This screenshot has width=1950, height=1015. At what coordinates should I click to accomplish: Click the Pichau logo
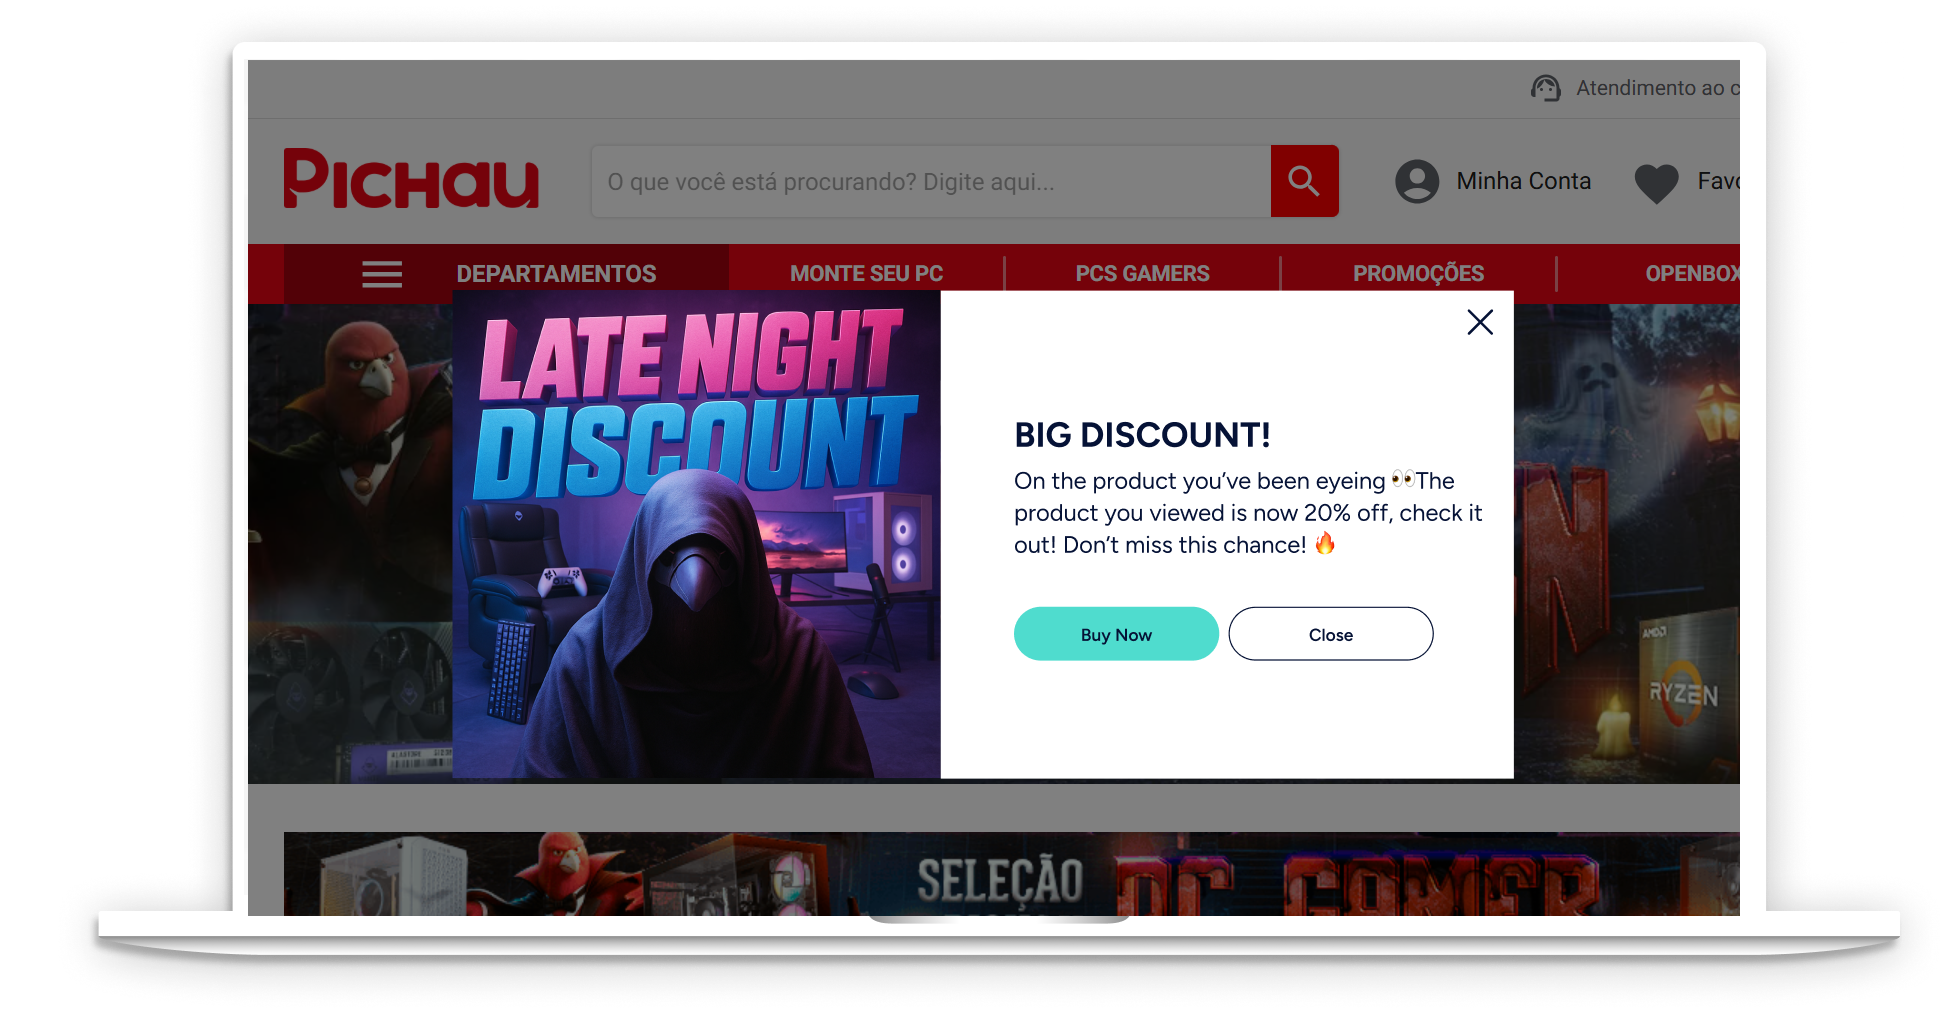(411, 179)
